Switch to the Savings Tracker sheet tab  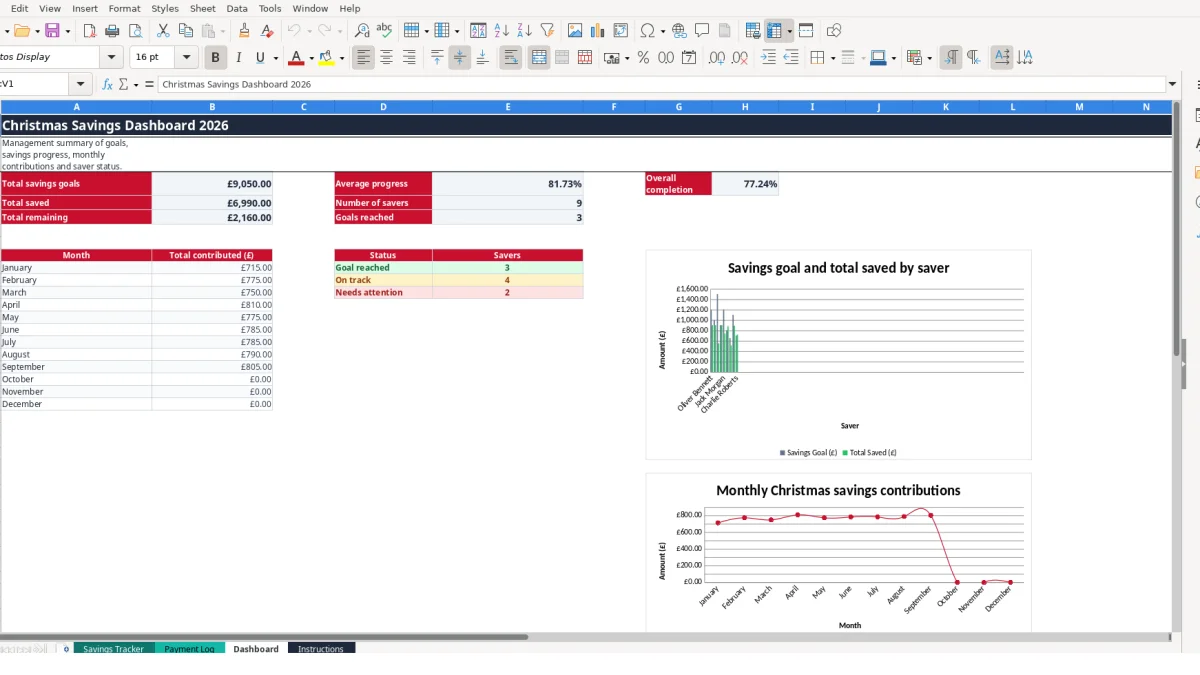(x=113, y=649)
